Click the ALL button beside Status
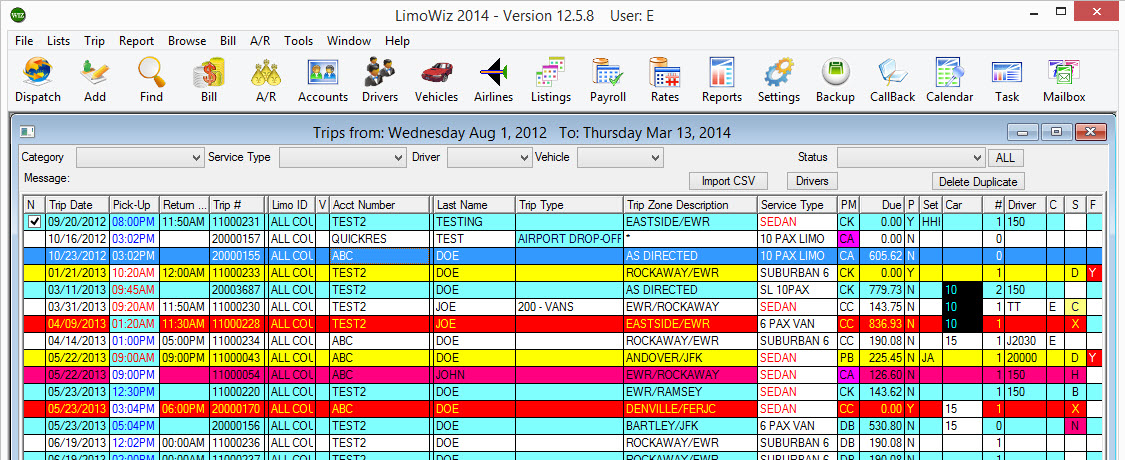This screenshot has width=1125, height=460. (x=1006, y=158)
